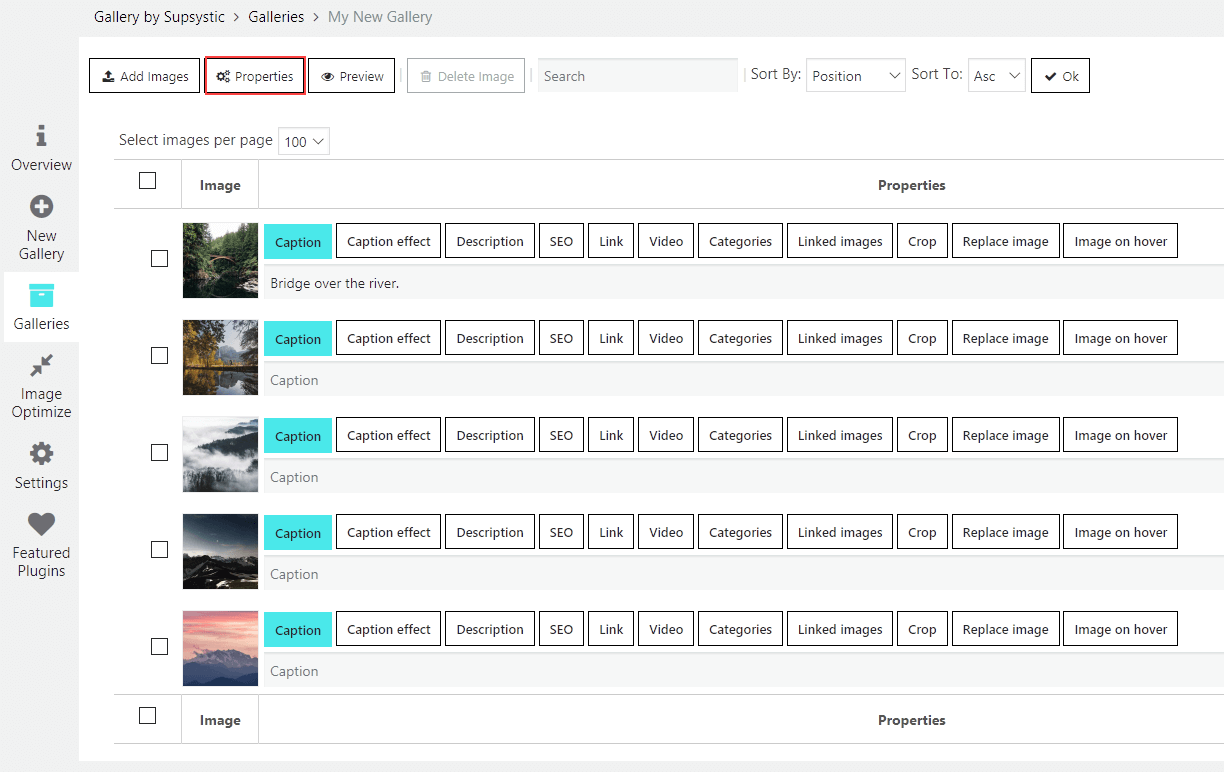Check the starry night image row checkbox
The width and height of the screenshot is (1224, 772).
(x=159, y=550)
